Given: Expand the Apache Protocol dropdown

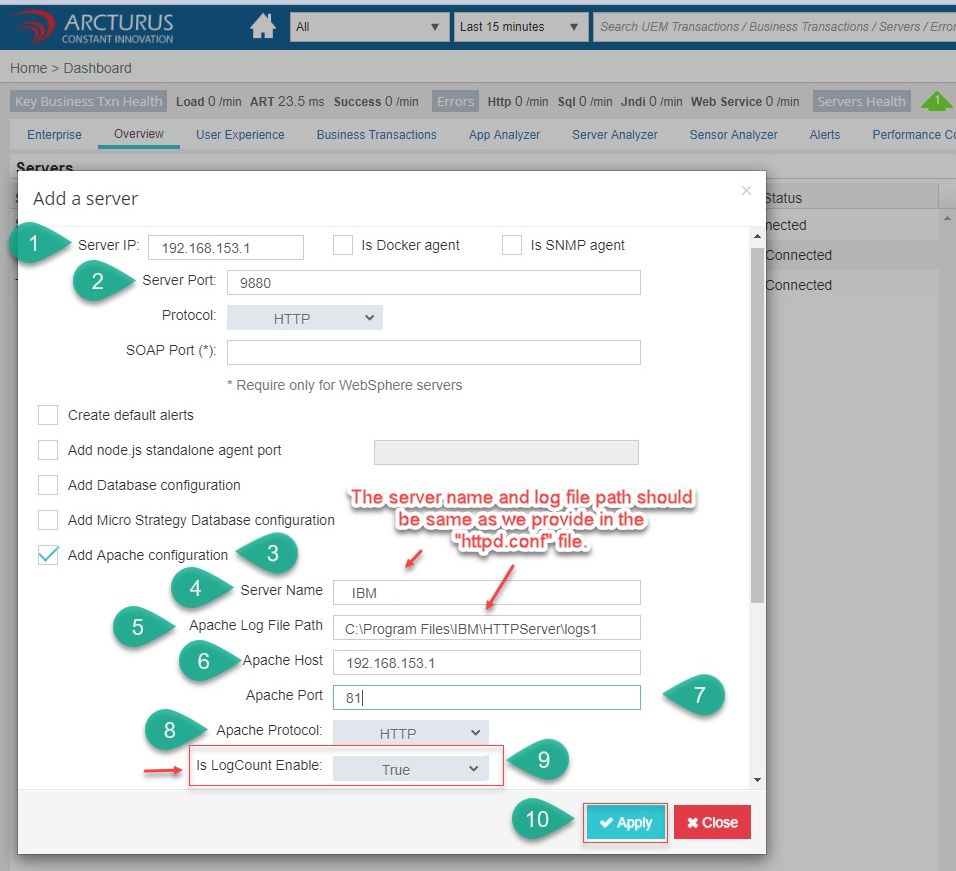Looking at the screenshot, I should 411,733.
